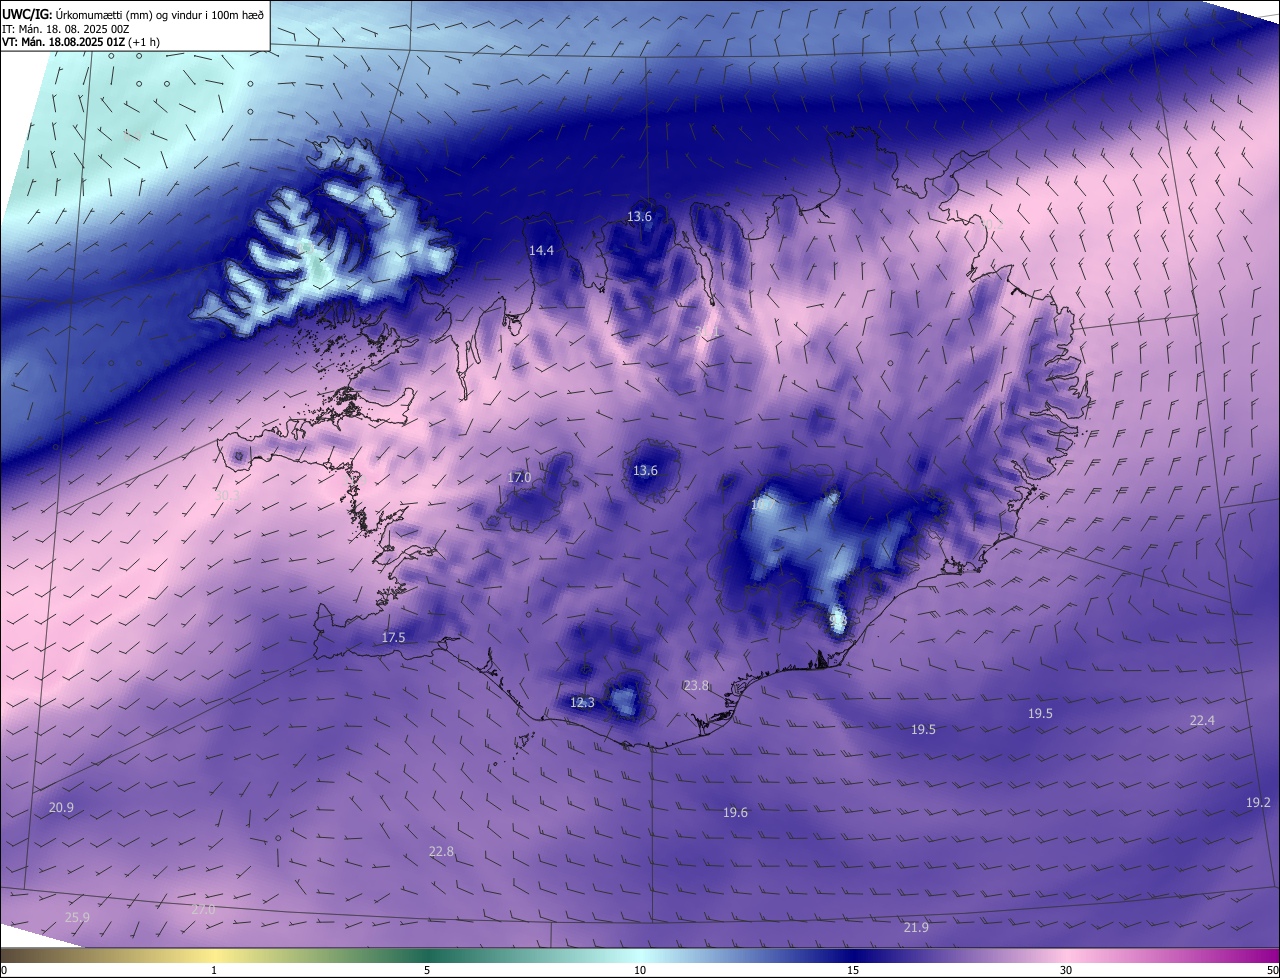Click the colorbar tick label 30
1280x978 pixels.
pyautogui.click(x=1066, y=971)
